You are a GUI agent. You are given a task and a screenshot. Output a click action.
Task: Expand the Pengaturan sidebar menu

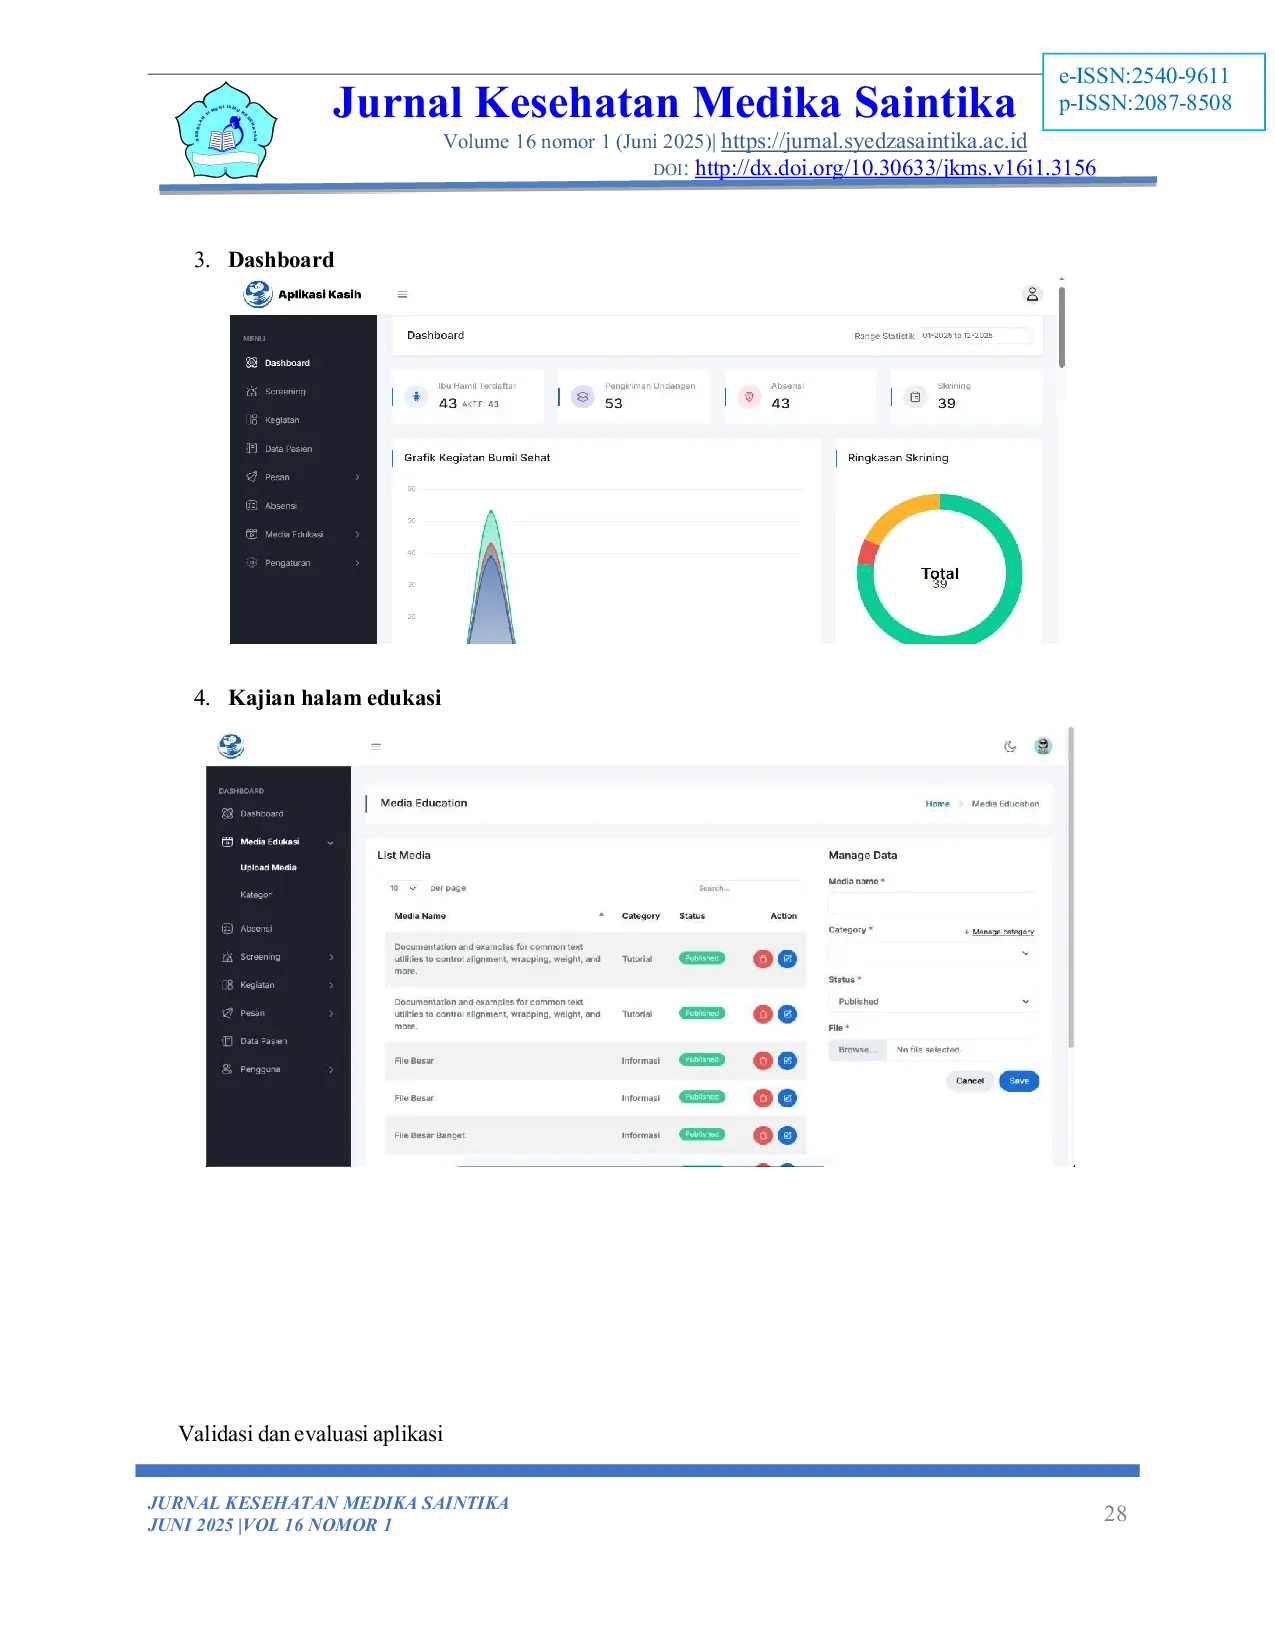[357, 563]
